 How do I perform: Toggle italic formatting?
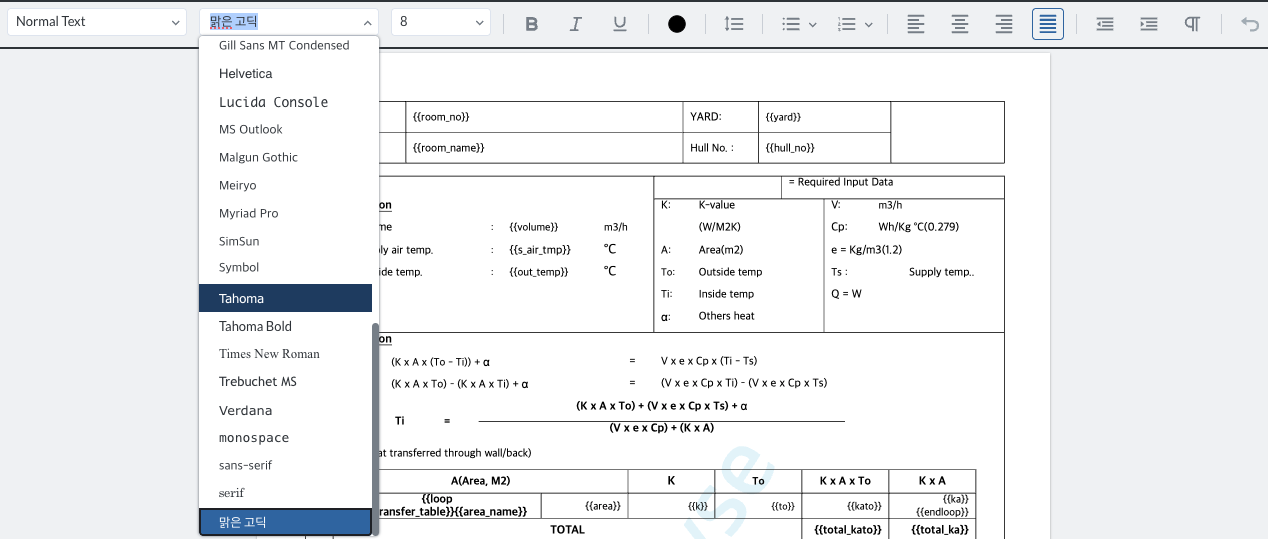click(x=576, y=24)
